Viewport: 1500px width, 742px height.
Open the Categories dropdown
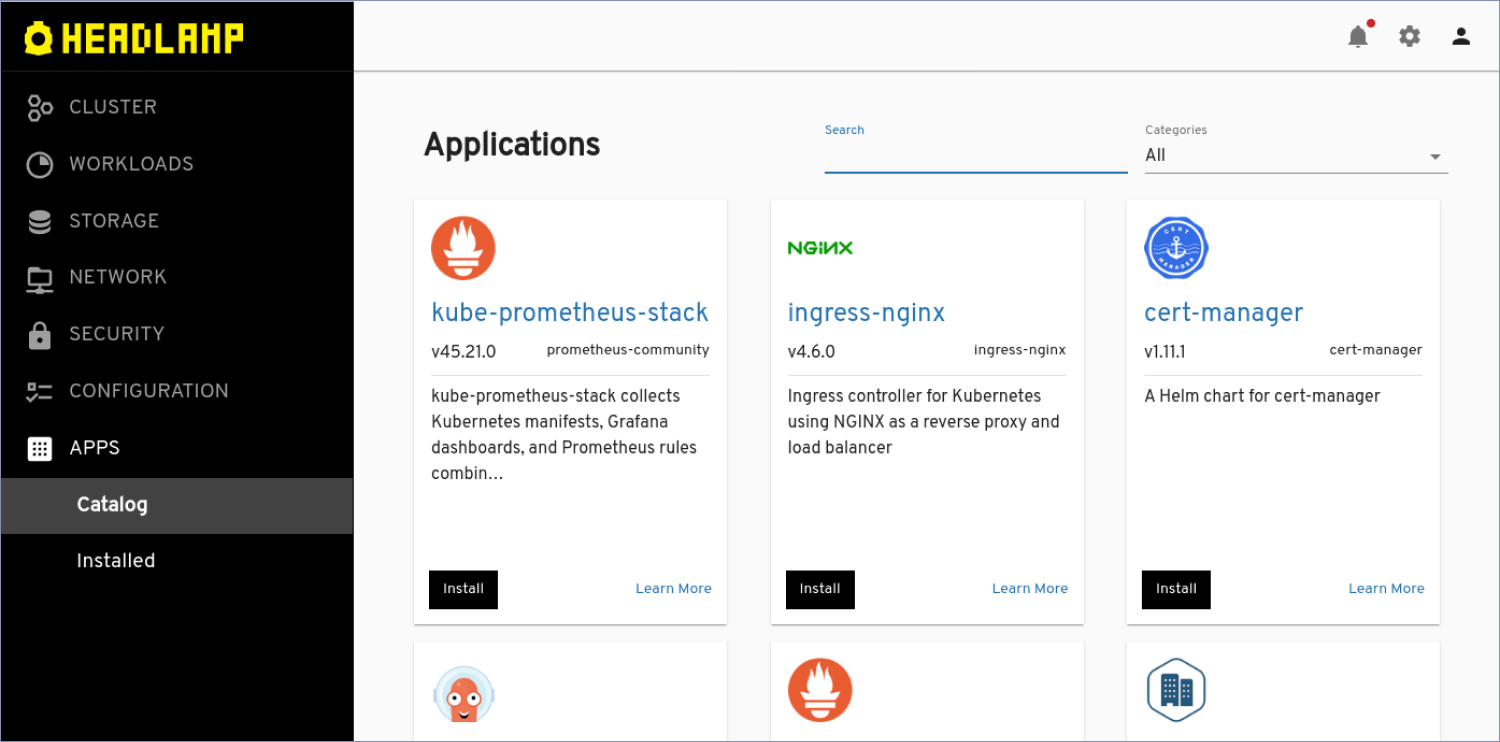point(1296,156)
